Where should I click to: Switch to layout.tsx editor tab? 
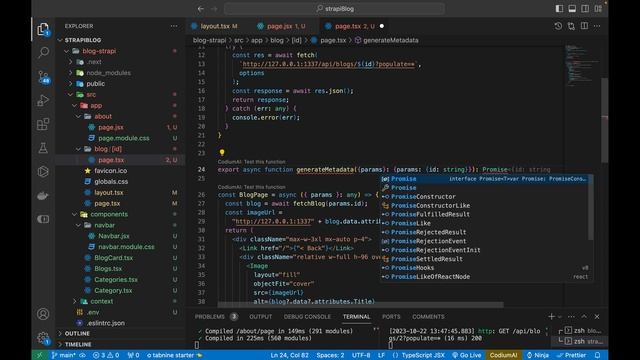215,26
